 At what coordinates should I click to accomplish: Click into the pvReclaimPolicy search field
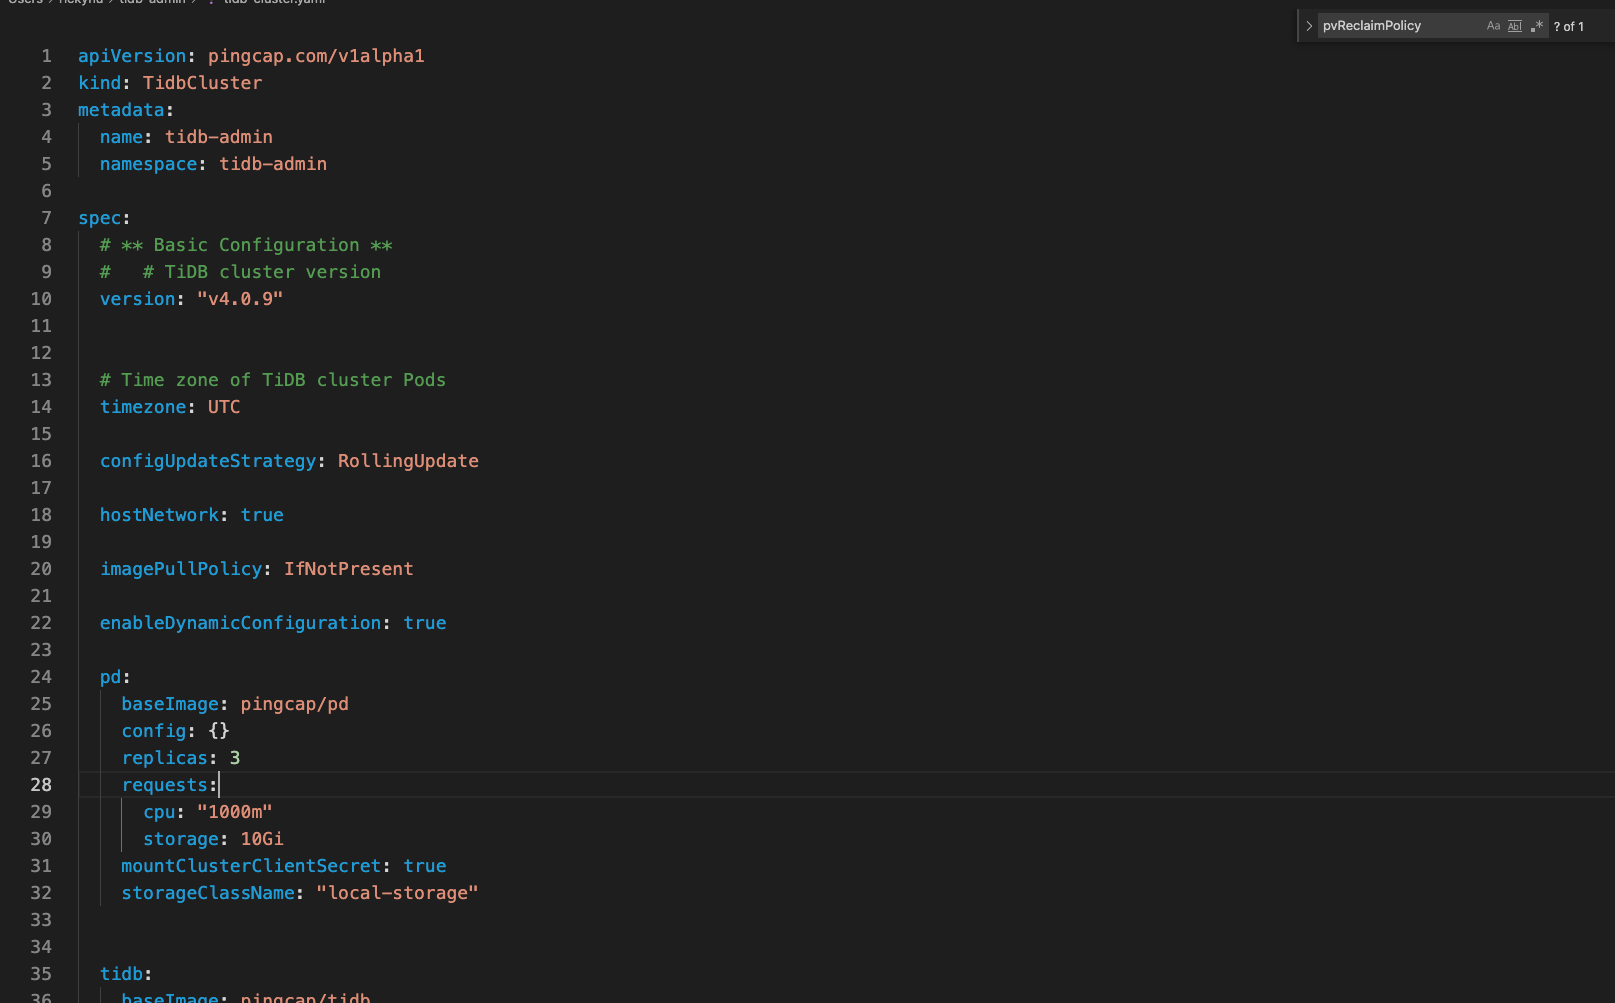click(x=1400, y=26)
